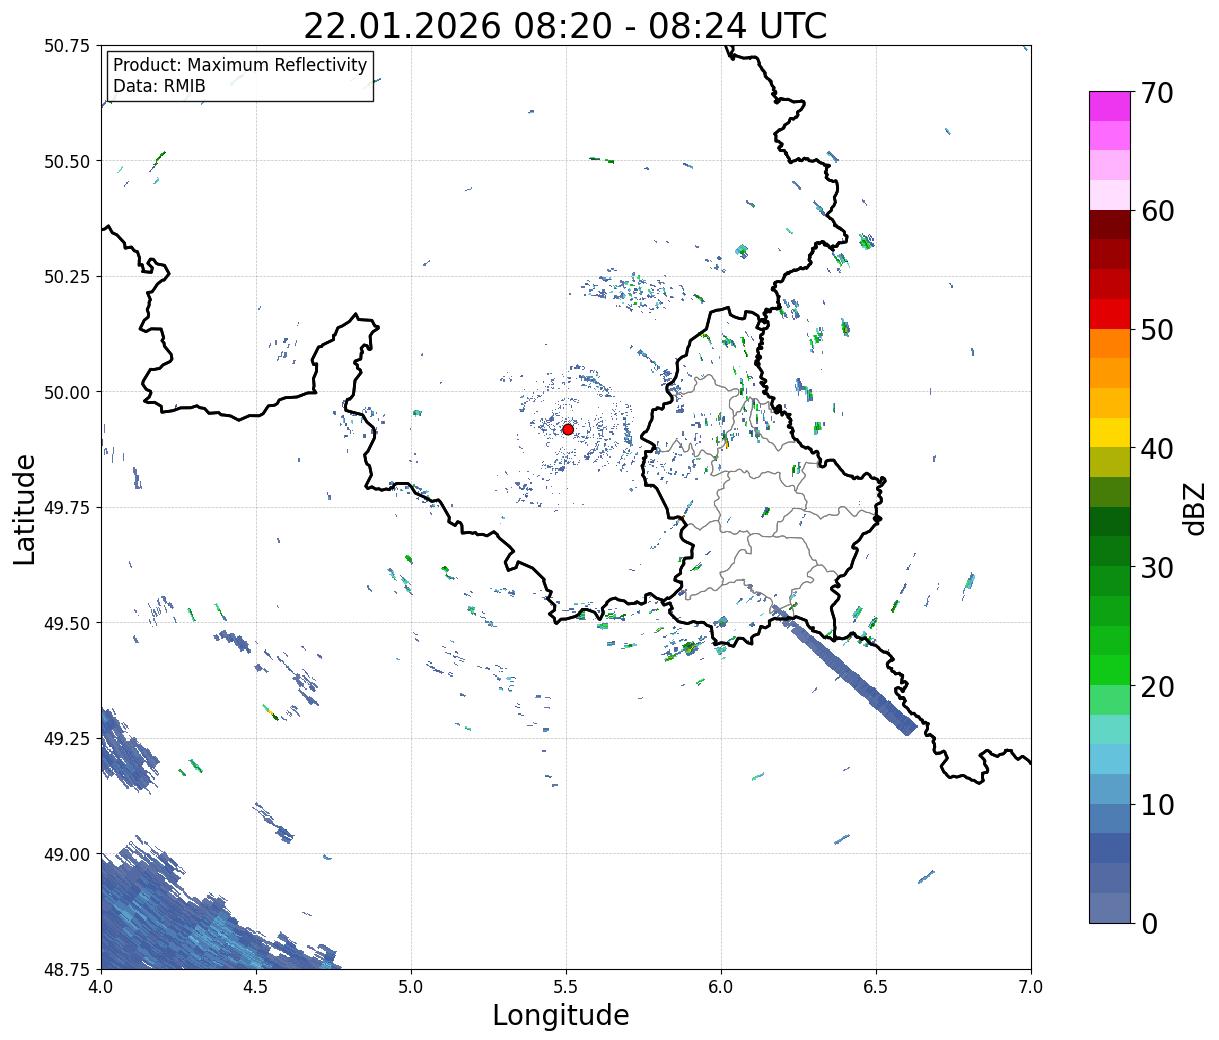This screenshot has width=1219, height=1040.
Task: Click the 'dBZ' colorbar label
Action: [1194, 508]
